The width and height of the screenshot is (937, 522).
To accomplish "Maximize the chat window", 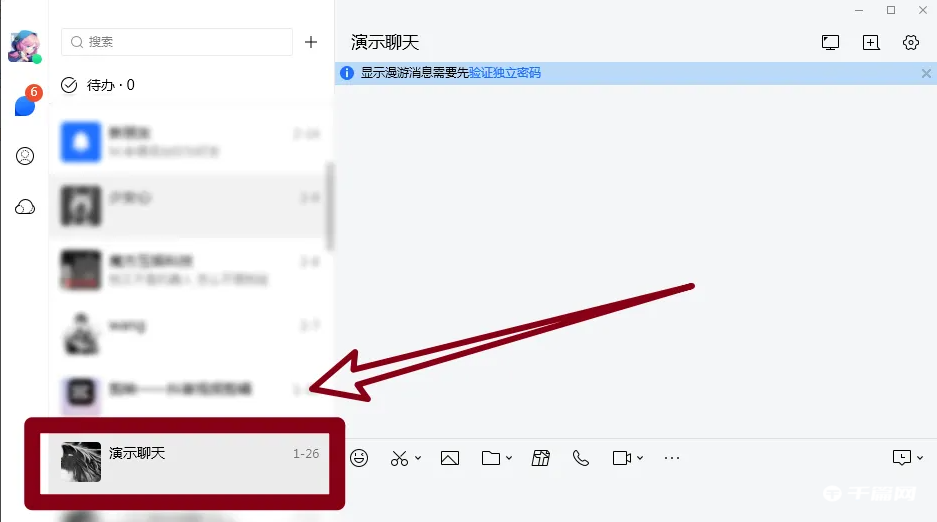I will coord(891,10).
